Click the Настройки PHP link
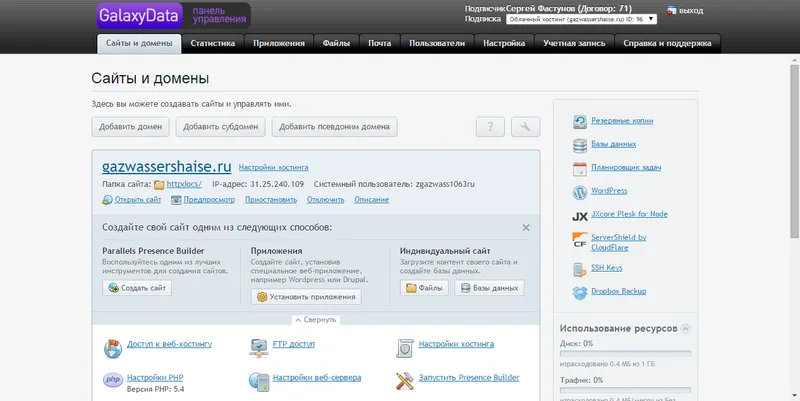The width and height of the screenshot is (800, 401). click(x=155, y=378)
